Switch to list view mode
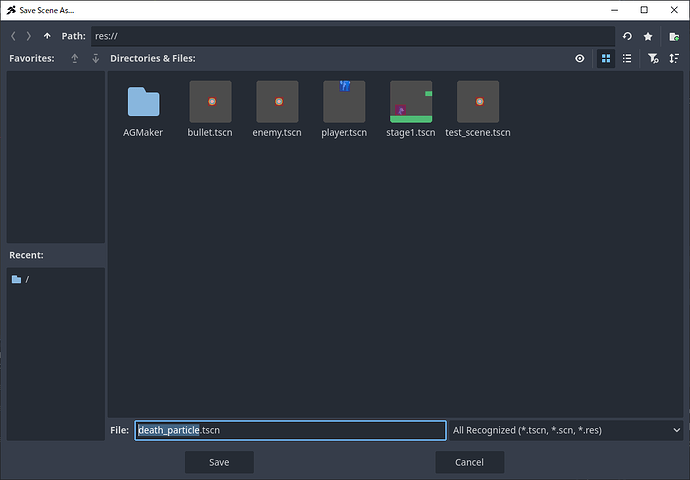Viewport: 690px width, 480px height. (x=627, y=59)
